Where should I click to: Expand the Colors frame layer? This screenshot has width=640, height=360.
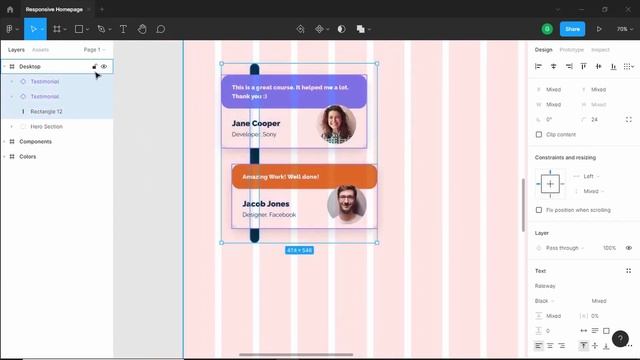[4, 157]
